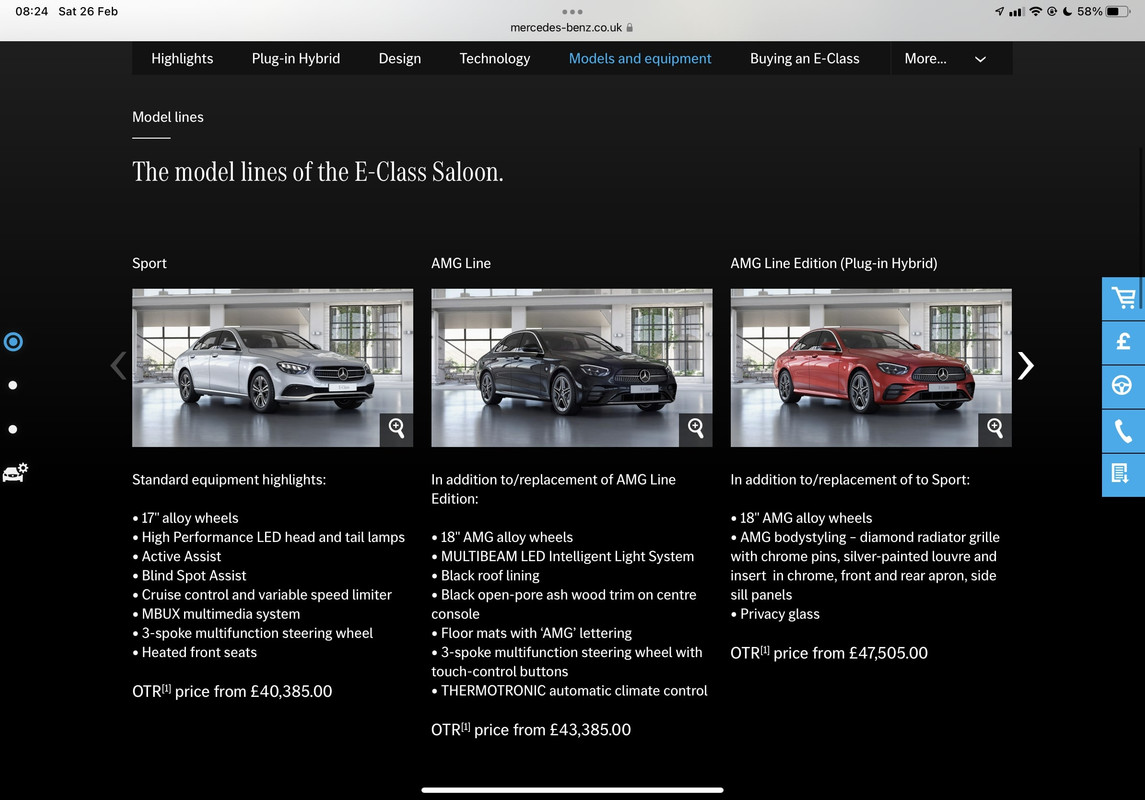1145x800 pixels.
Task: Open the pound-sign finance icon
Action: click(1123, 342)
